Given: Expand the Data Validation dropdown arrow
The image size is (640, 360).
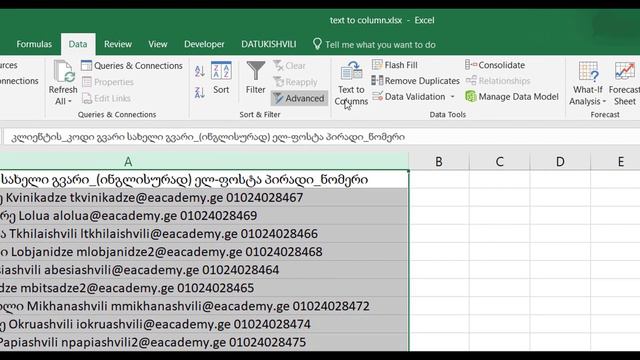Looking at the screenshot, I should click(452, 97).
